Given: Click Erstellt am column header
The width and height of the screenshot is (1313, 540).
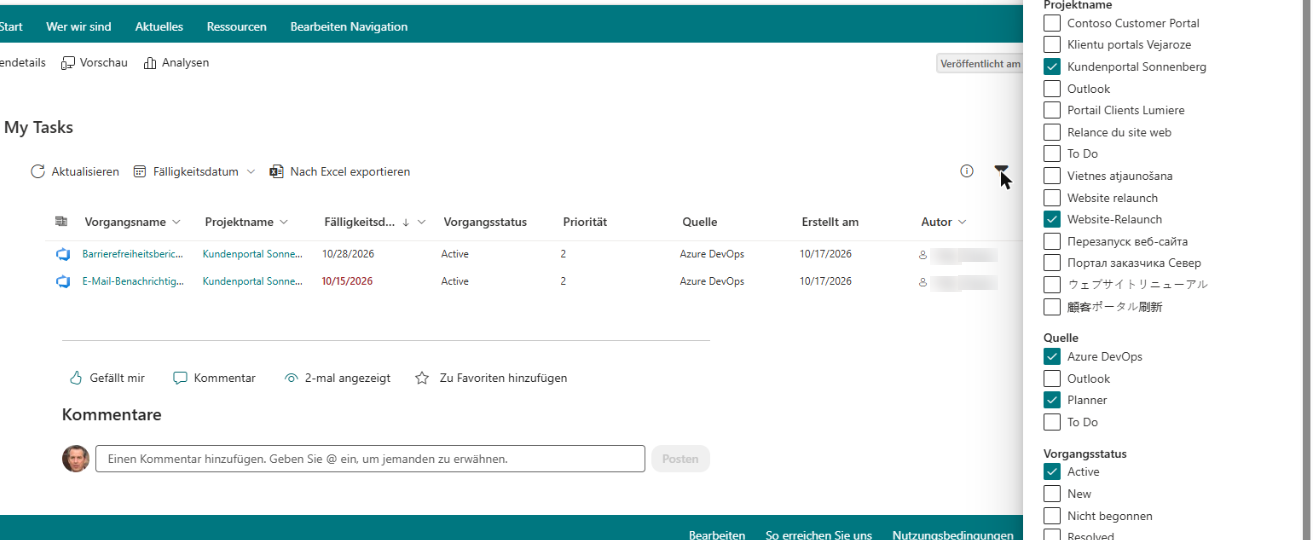Looking at the screenshot, I should coord(830,222).
